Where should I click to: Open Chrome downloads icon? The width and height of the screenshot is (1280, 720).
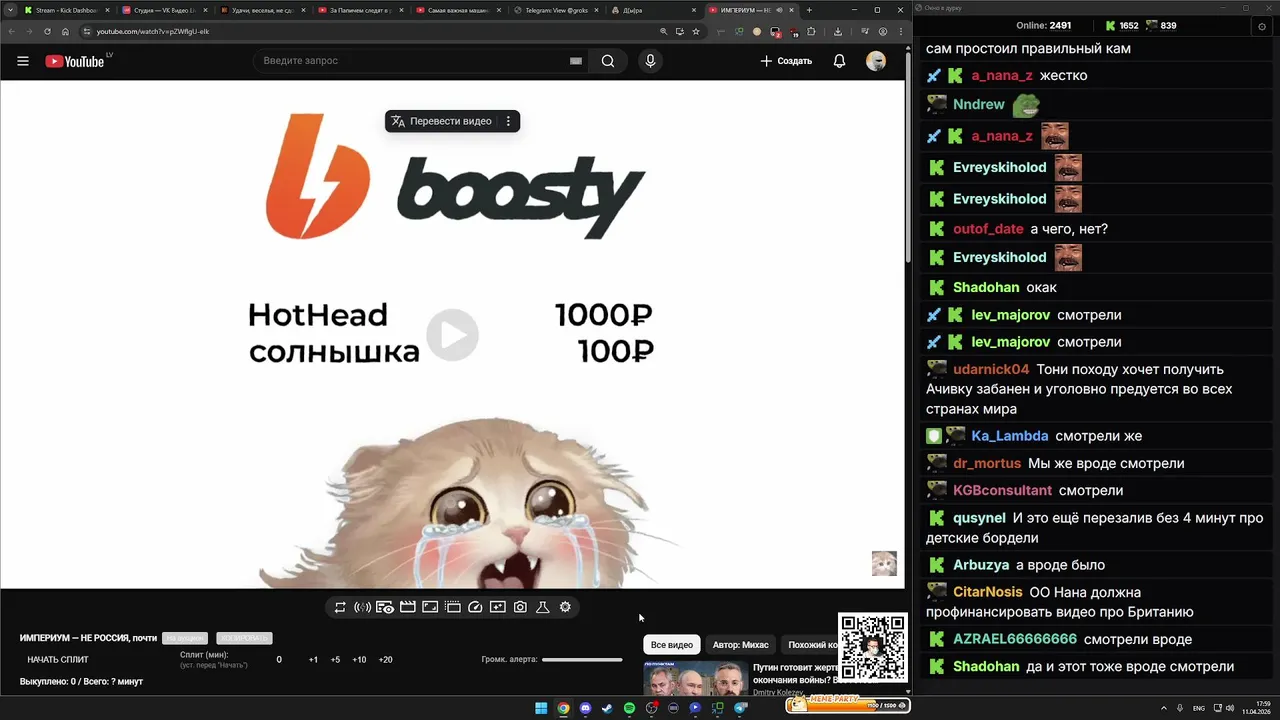pos(838,31)
